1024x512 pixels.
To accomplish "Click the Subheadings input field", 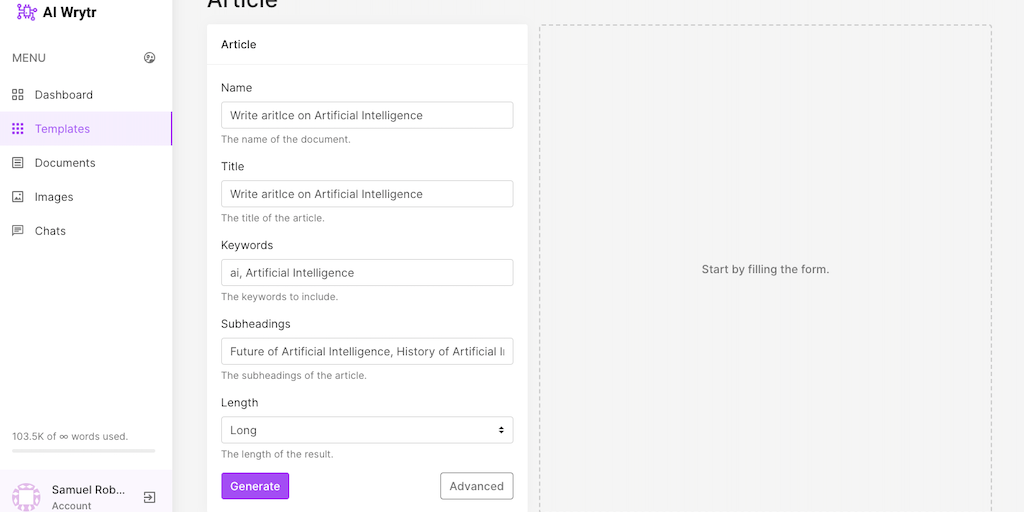I will click(x=367, y=351).
